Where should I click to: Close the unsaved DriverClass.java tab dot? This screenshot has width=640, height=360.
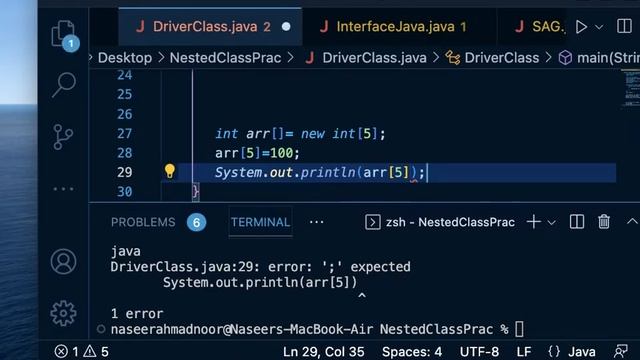tap(286, 27)
